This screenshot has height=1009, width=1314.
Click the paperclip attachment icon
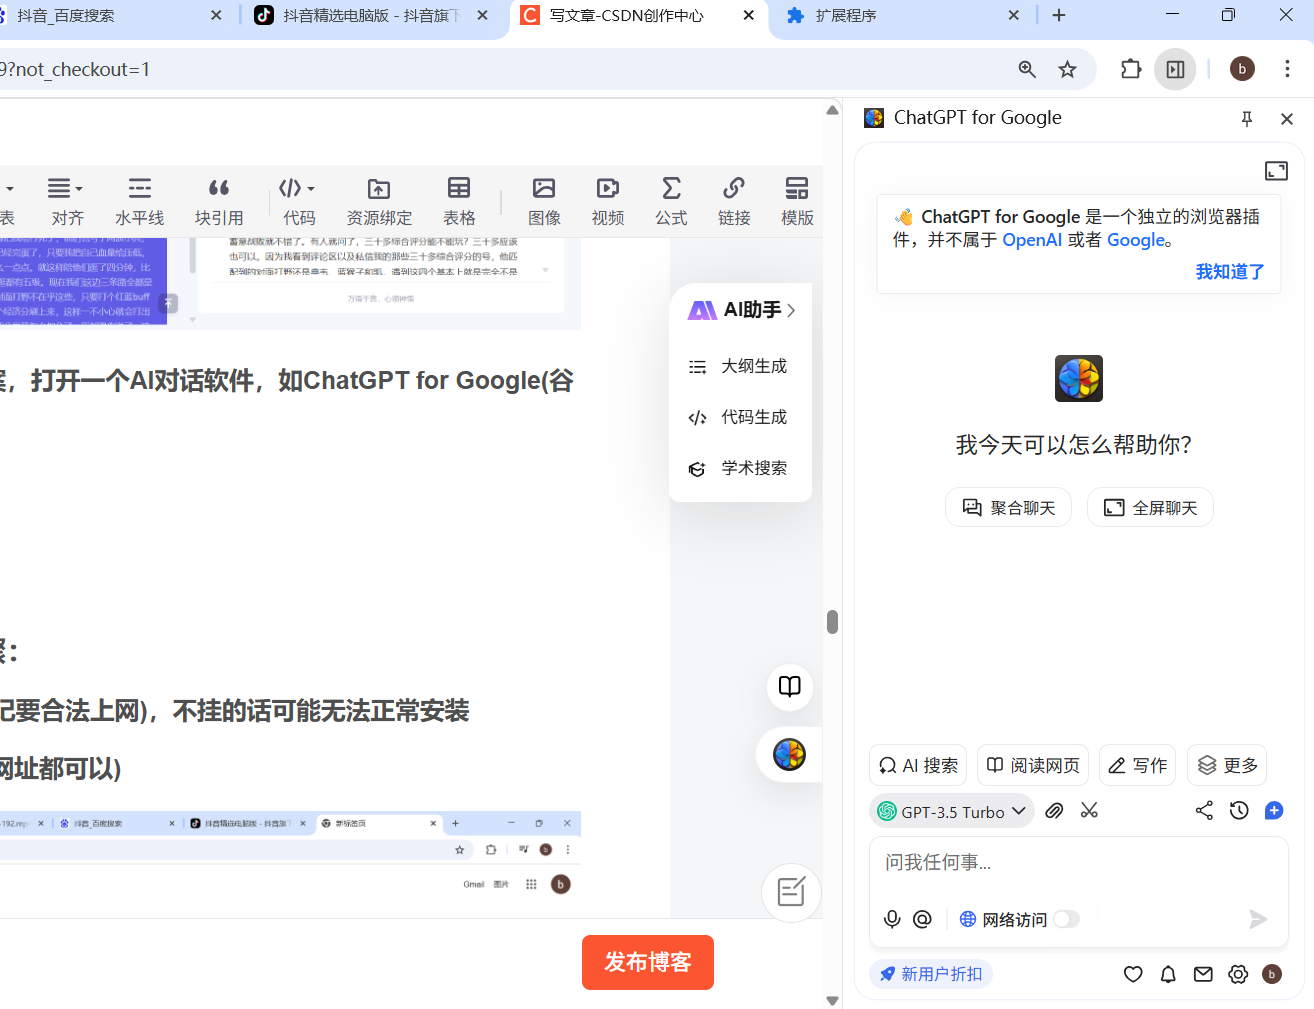click(x=1054, y=811)
